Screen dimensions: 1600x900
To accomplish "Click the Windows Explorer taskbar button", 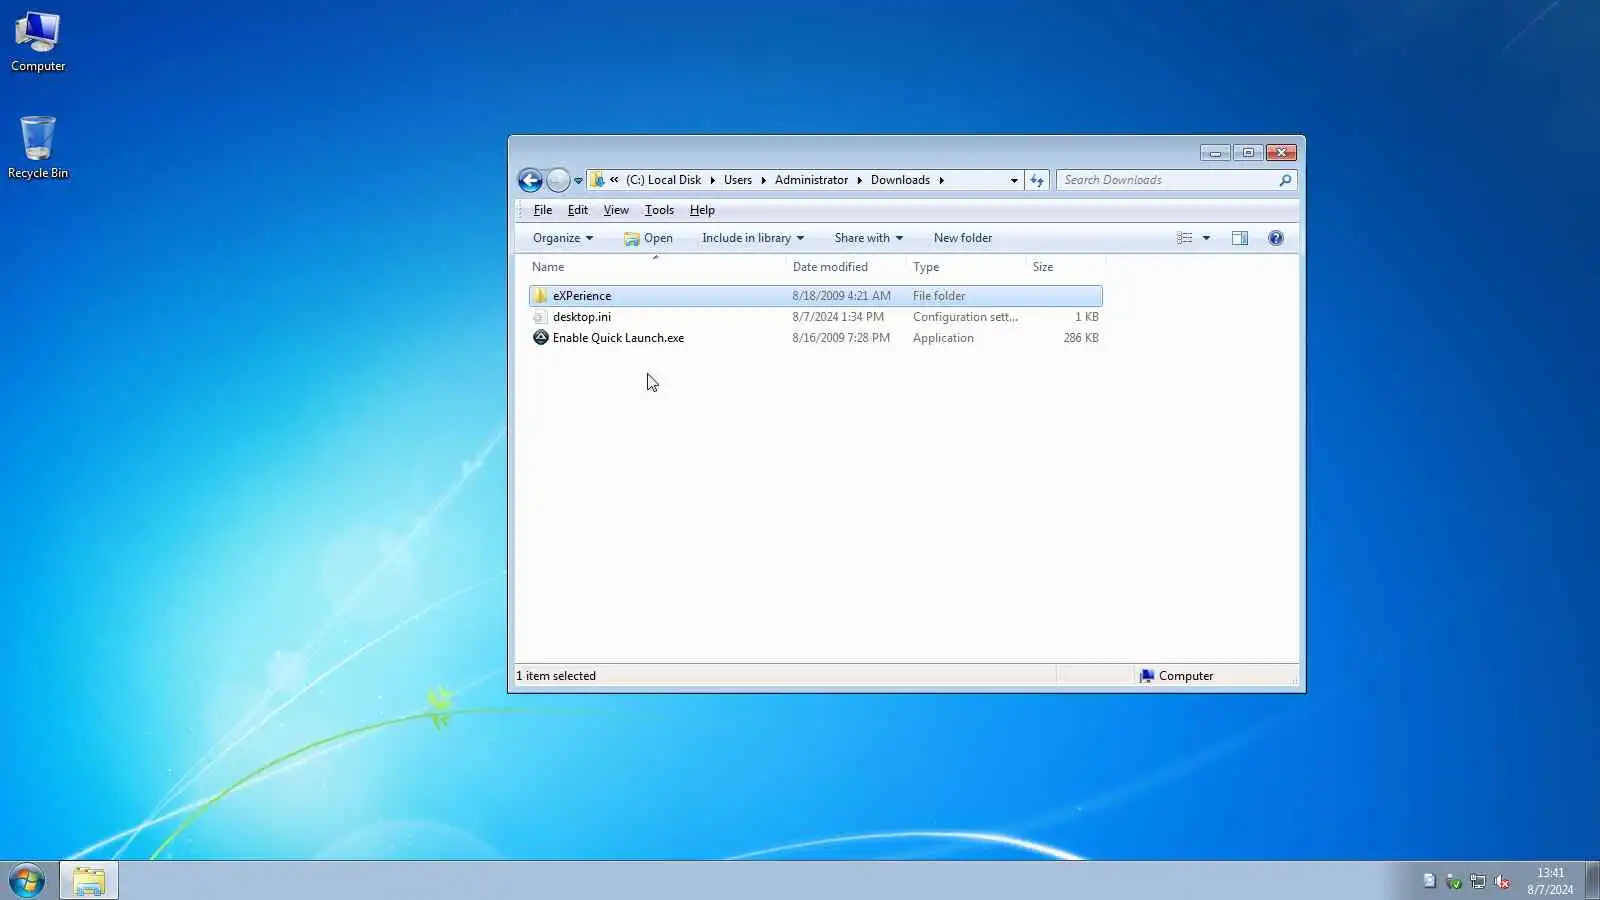I will click(x=89, y=881).
